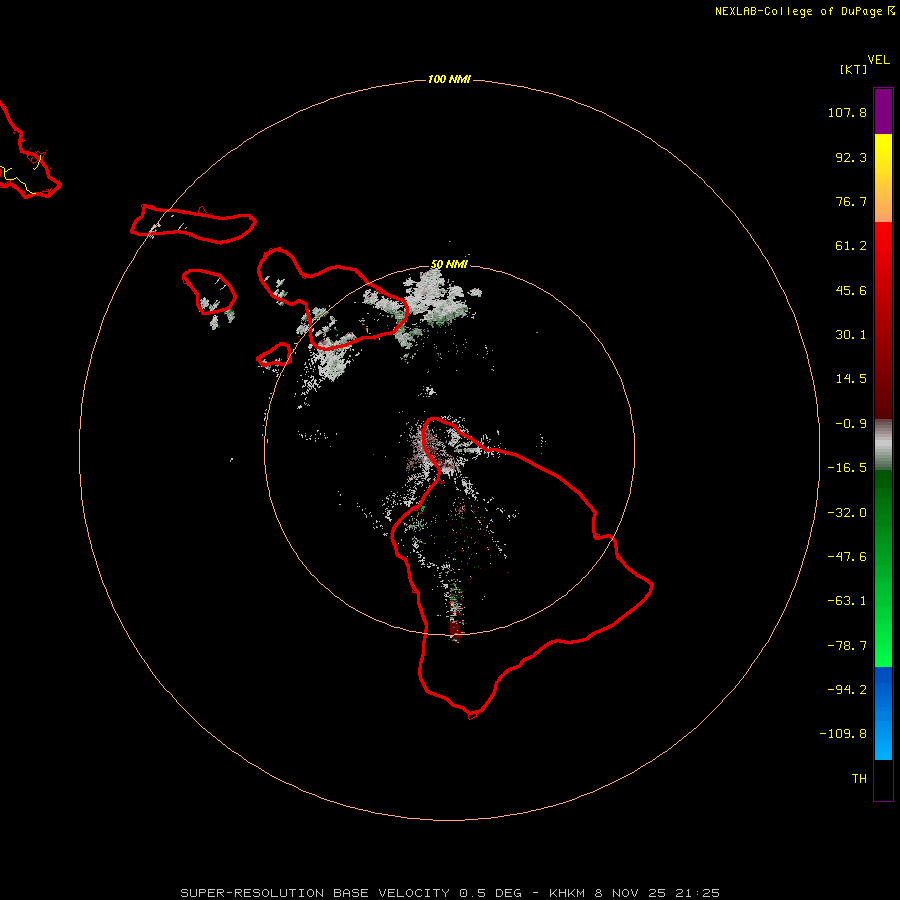This screenshot has width=900, height=900.
Task: Click the -63.1 legend value
Action: (x=847, y=601)
